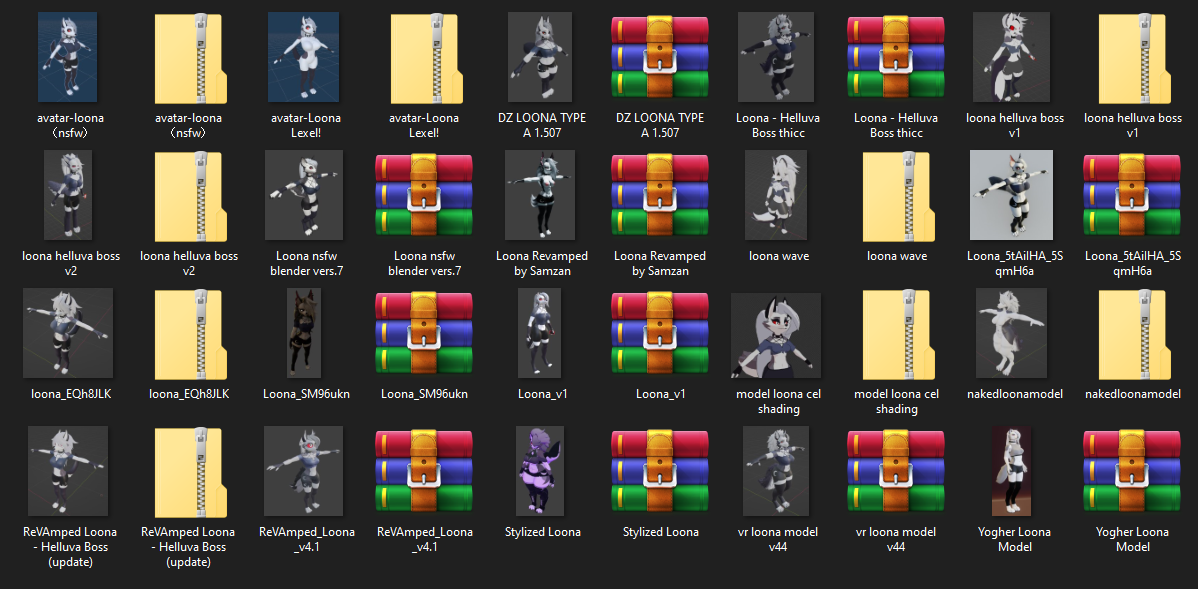Click the Loona - Helluva Boss thicc image thumbnail
Viewport: 1198px width, 589px height.
click(775, 57)
